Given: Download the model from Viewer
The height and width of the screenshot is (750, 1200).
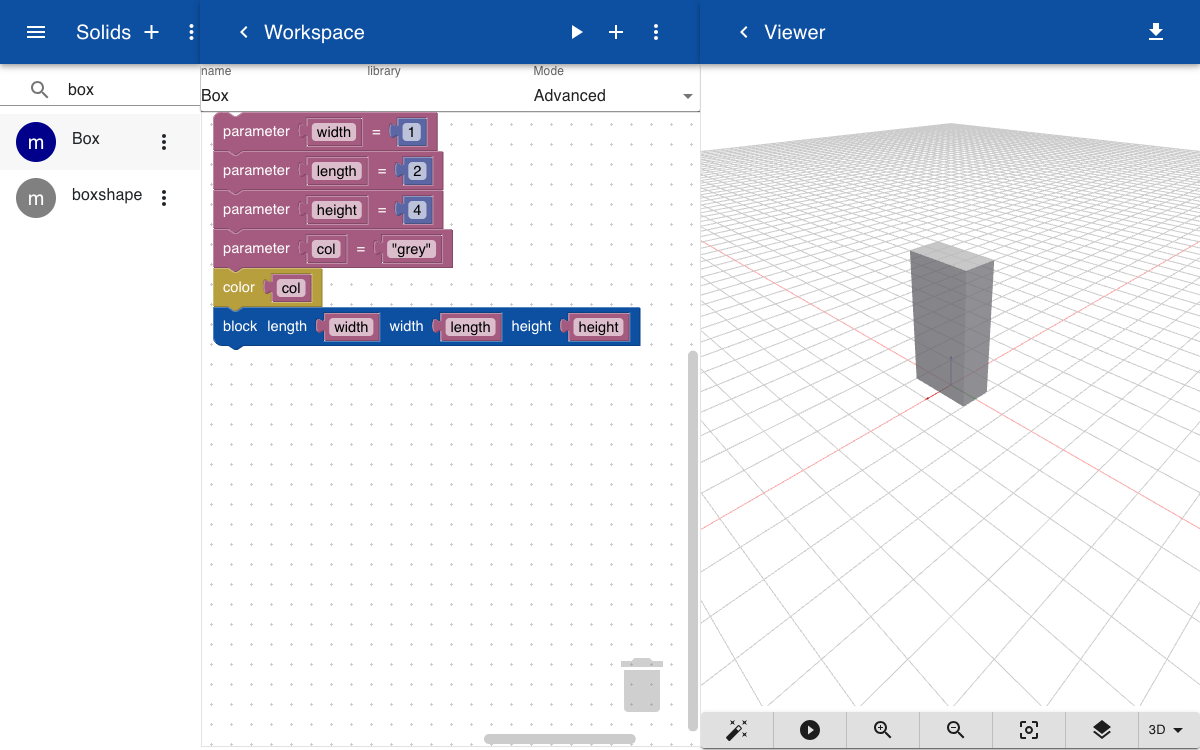Looking at the screenshot, I should coord(1156,32).
